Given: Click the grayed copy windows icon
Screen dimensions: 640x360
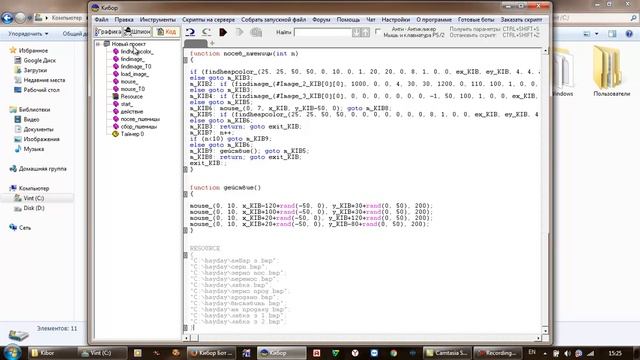Looking at the screenshot, I should pyautogui.click(x=256, y=32).
